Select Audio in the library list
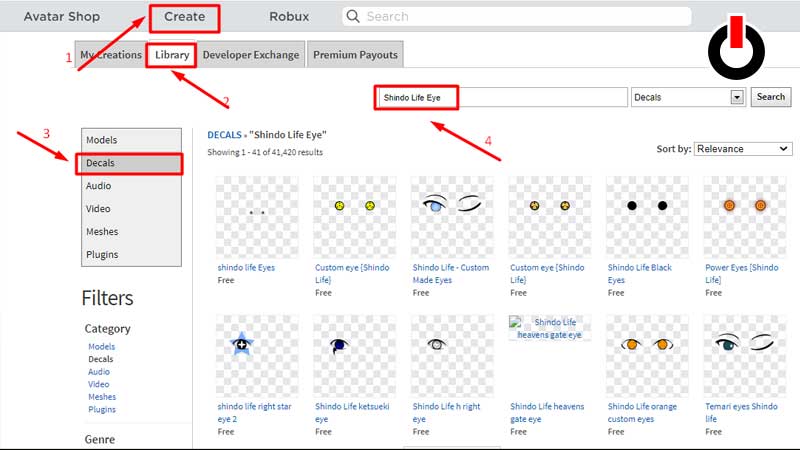The height and width of the screenshot is (450, 800). (x=131, y=186)
